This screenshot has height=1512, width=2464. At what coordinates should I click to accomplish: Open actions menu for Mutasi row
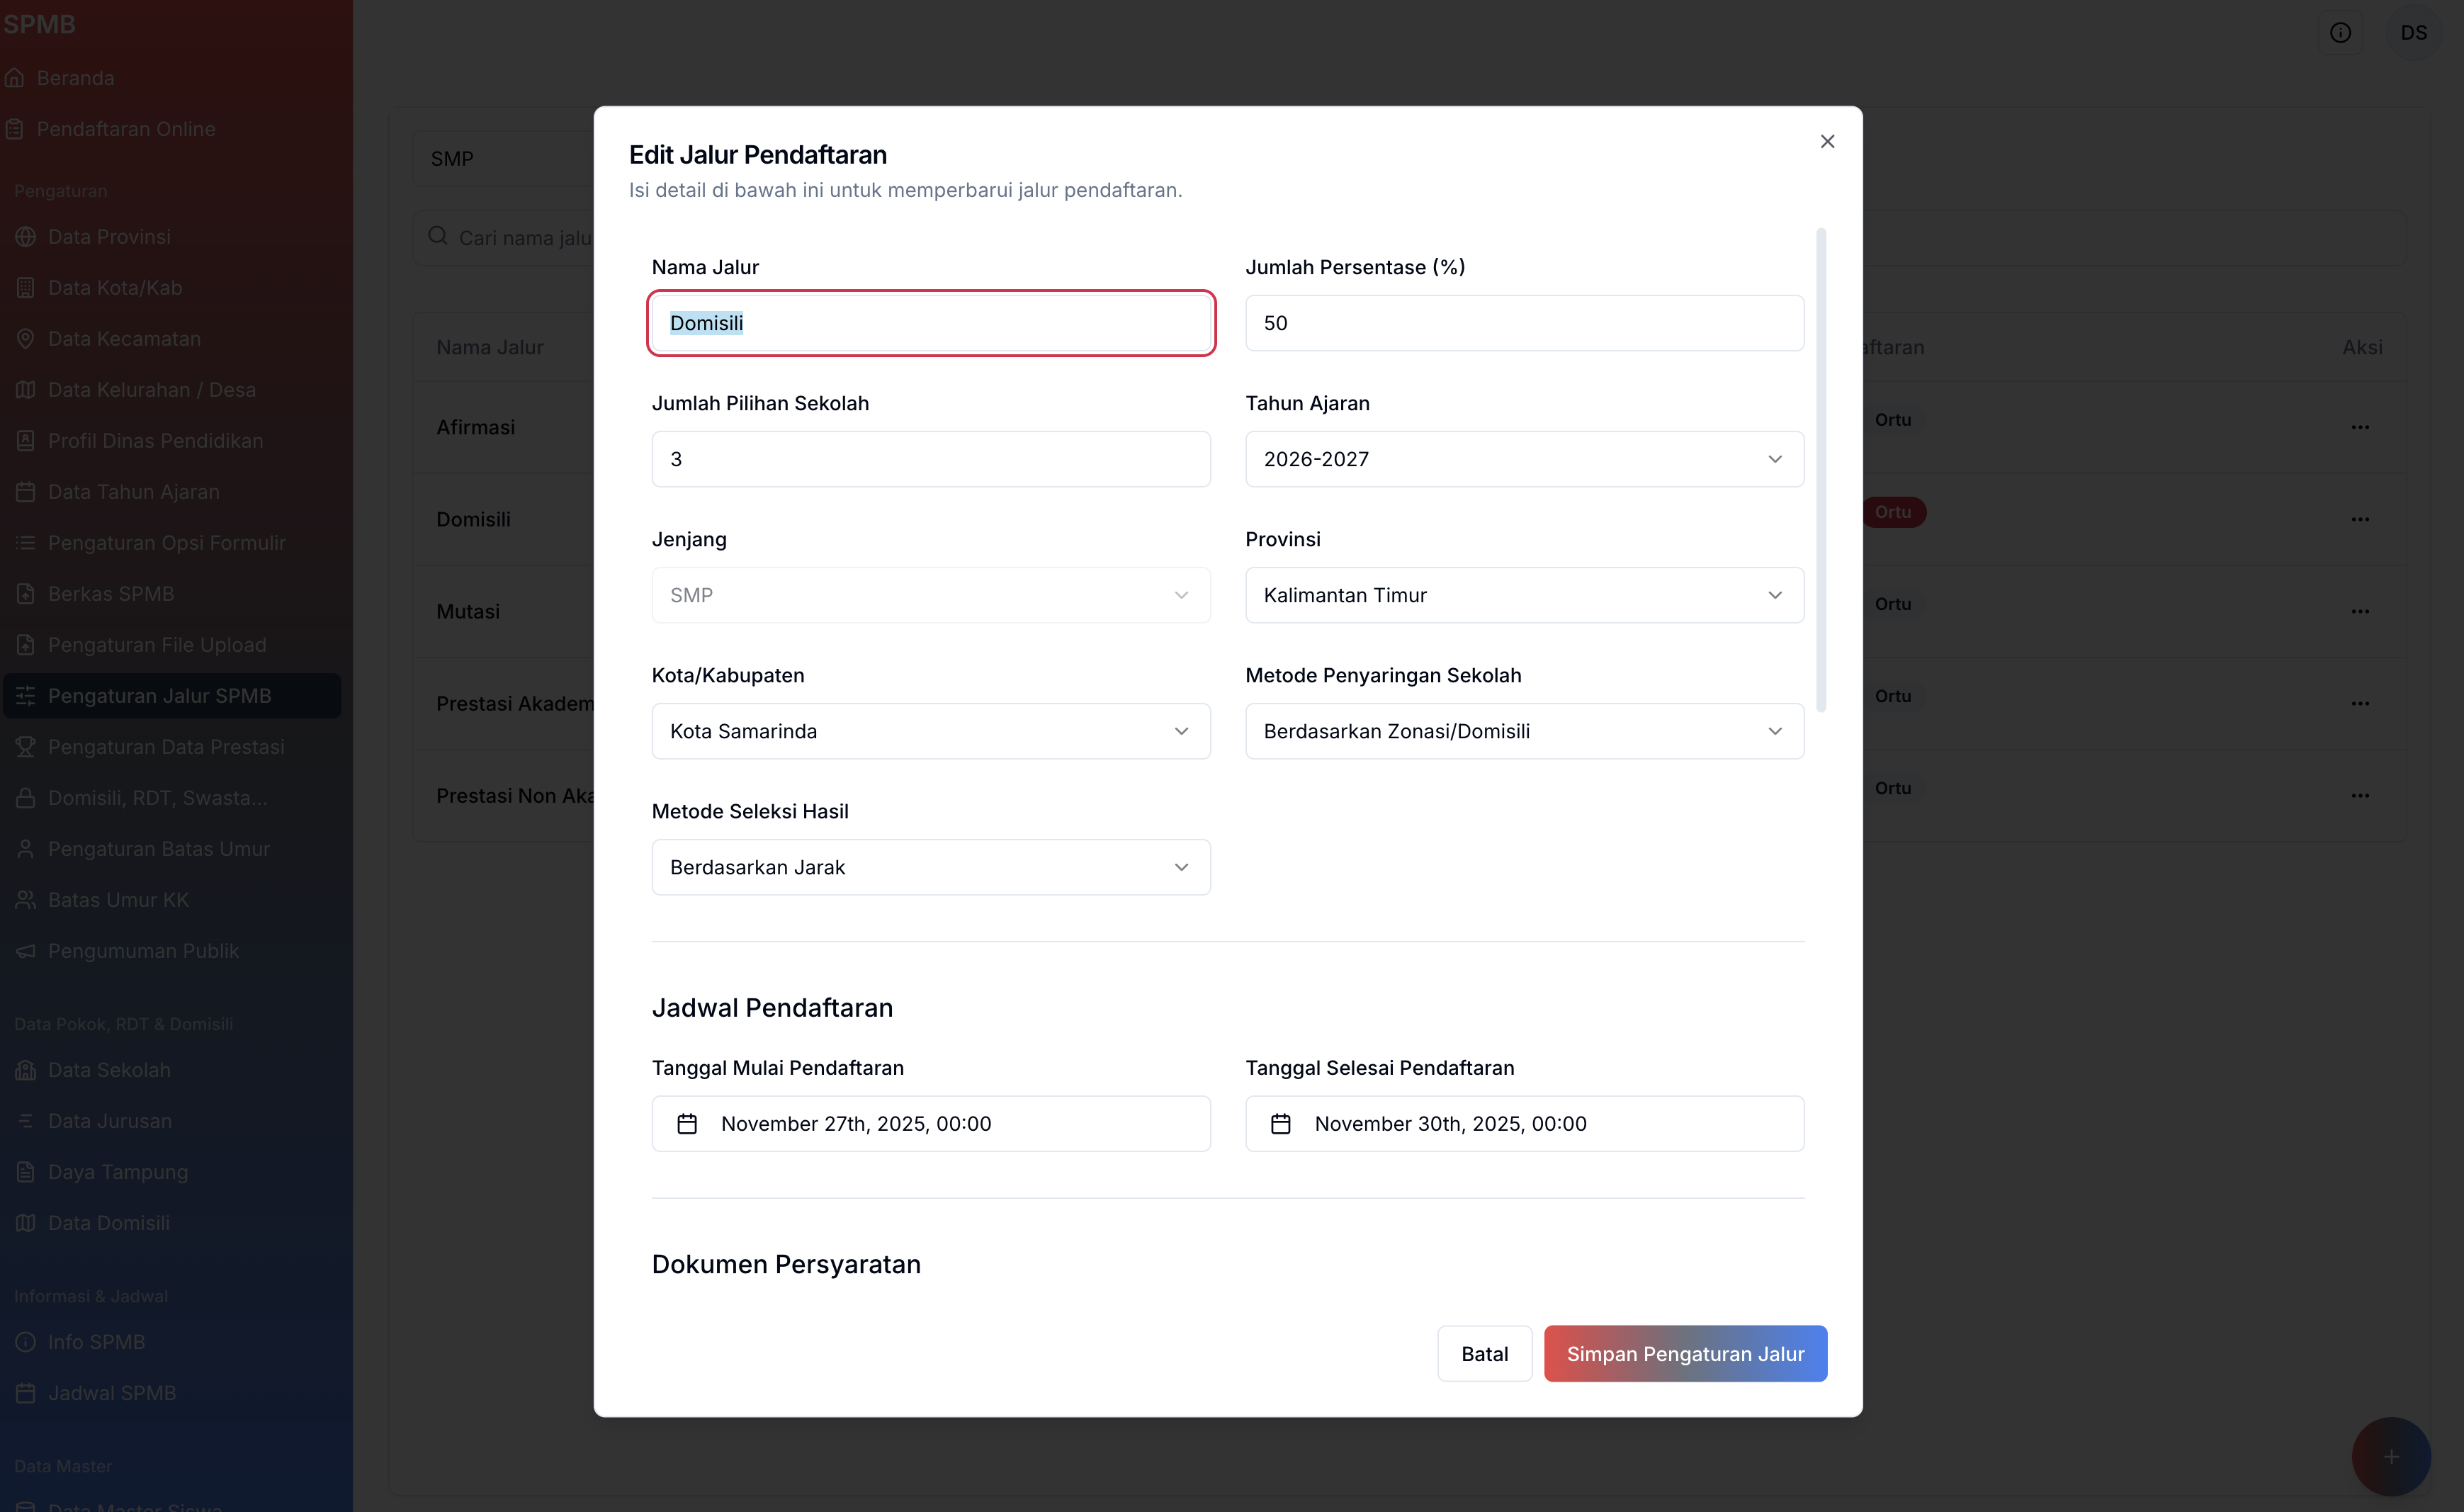[x=2360, y=612]
